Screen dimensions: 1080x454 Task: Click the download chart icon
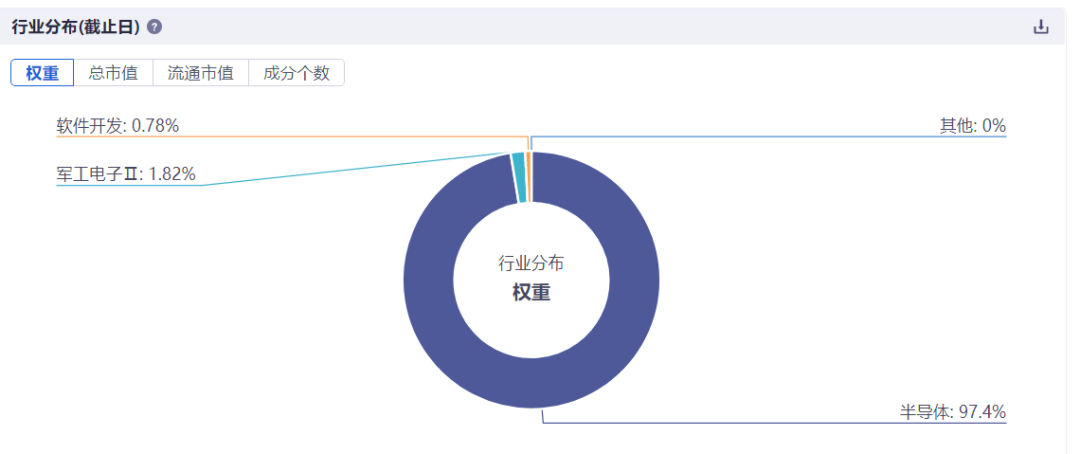(1041, 28)
